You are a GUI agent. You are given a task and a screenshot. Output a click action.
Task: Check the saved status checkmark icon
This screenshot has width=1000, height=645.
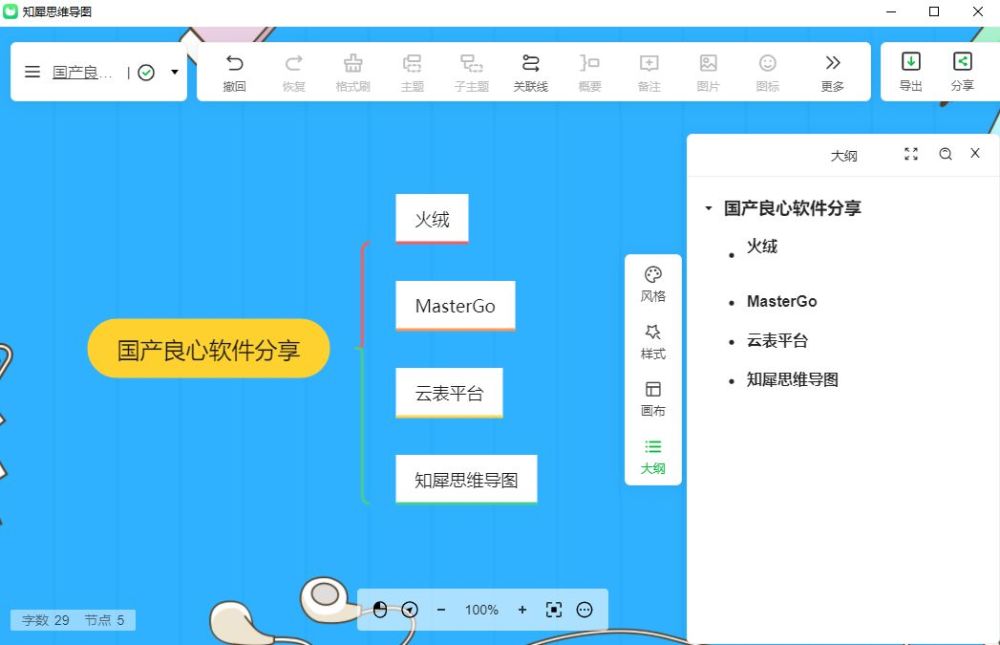pos(146,73)
